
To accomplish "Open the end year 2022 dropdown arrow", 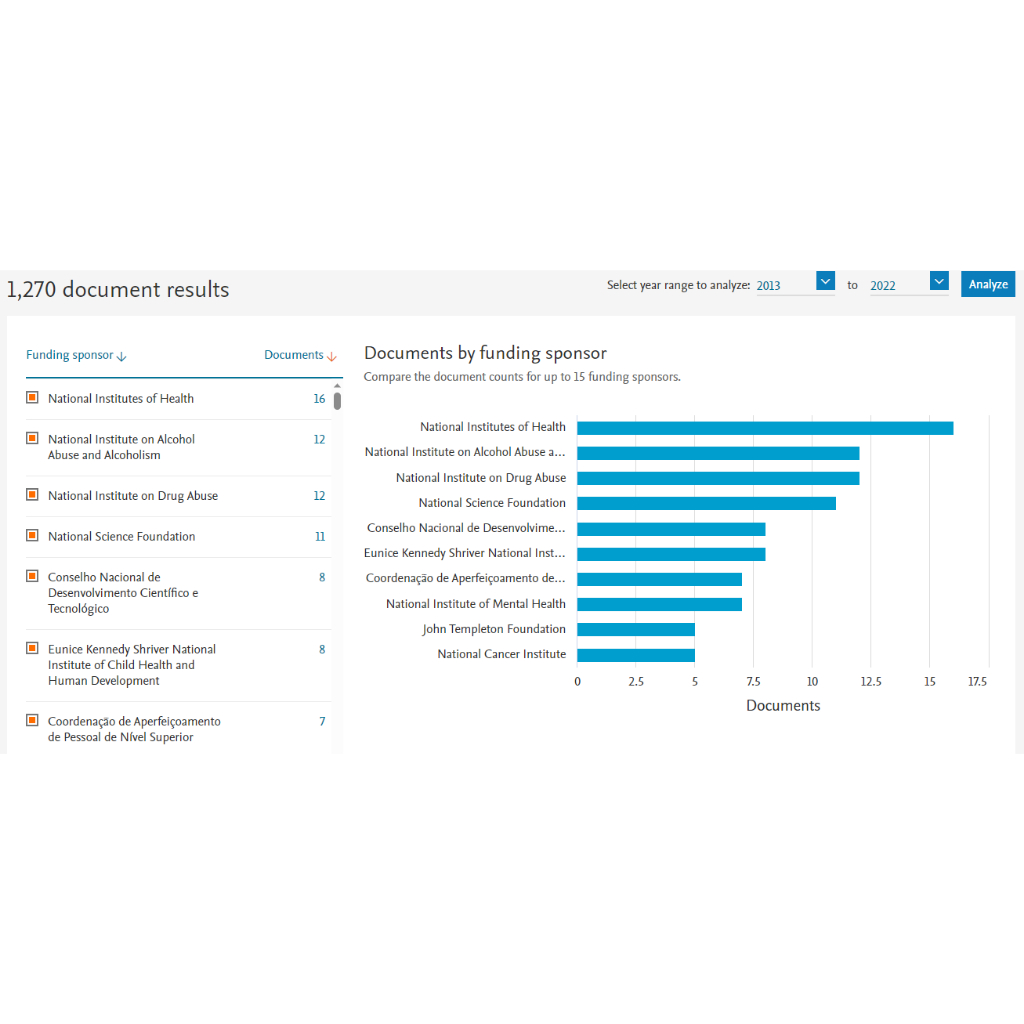I will 939,281.
